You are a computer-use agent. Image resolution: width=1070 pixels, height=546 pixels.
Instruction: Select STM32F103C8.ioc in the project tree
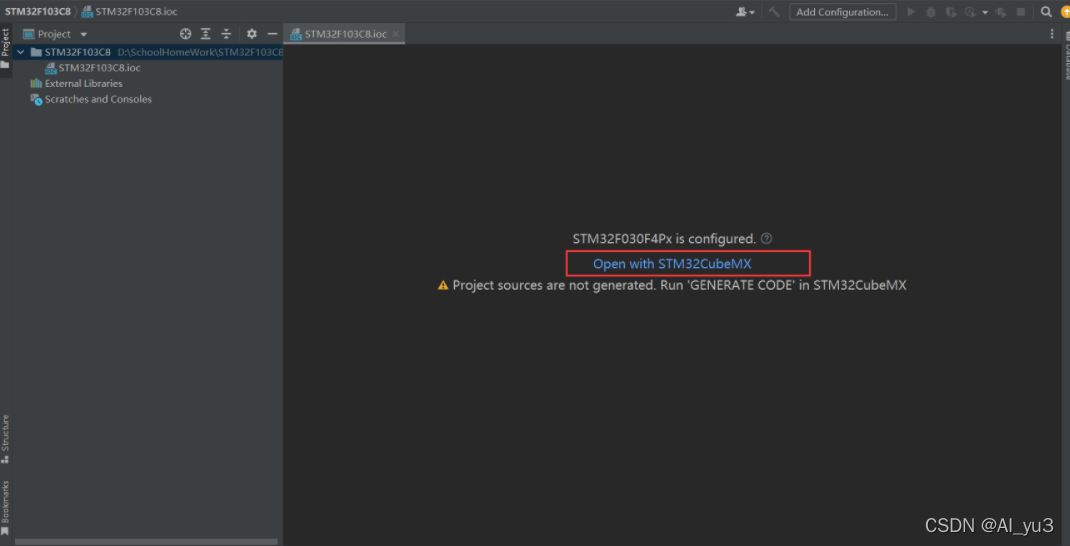point(93,68)
